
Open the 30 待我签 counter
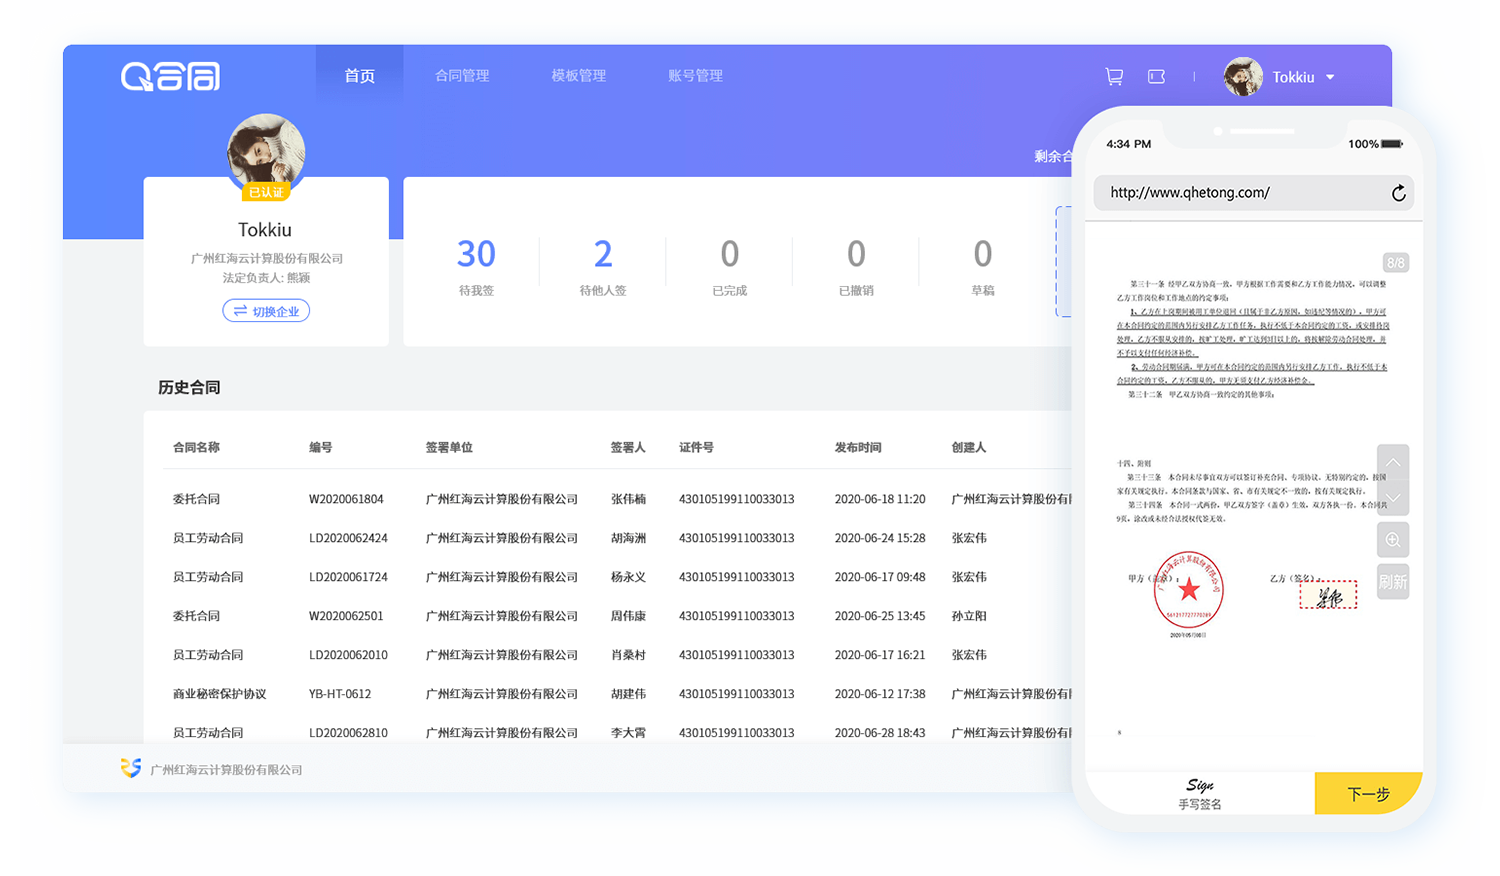click(476, 266)
